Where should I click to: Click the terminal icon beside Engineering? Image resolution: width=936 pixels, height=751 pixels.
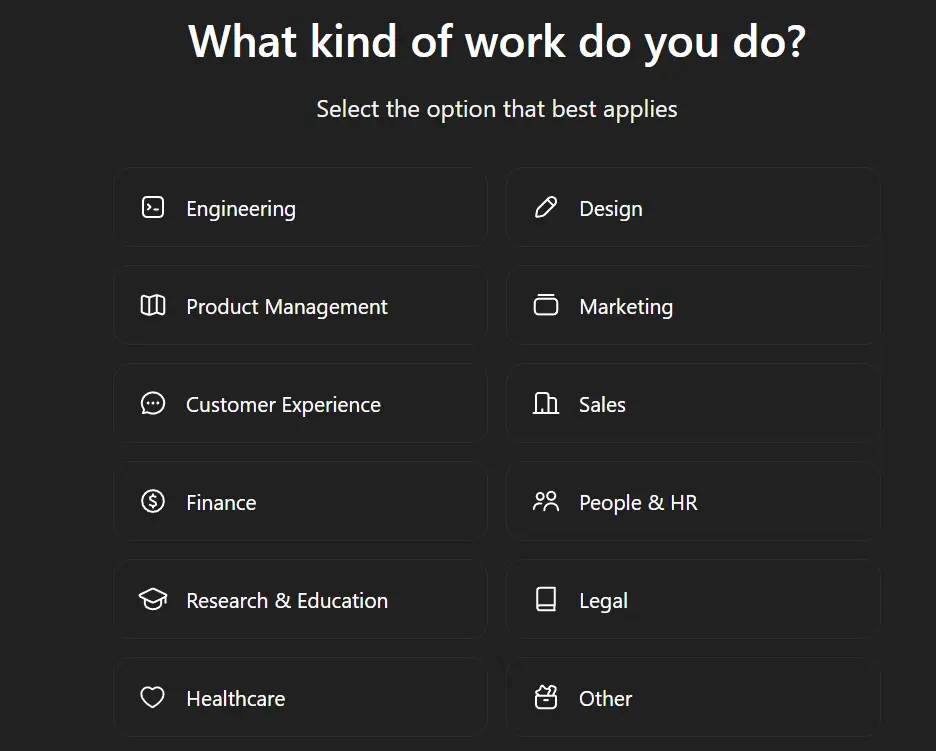(153, 208)
